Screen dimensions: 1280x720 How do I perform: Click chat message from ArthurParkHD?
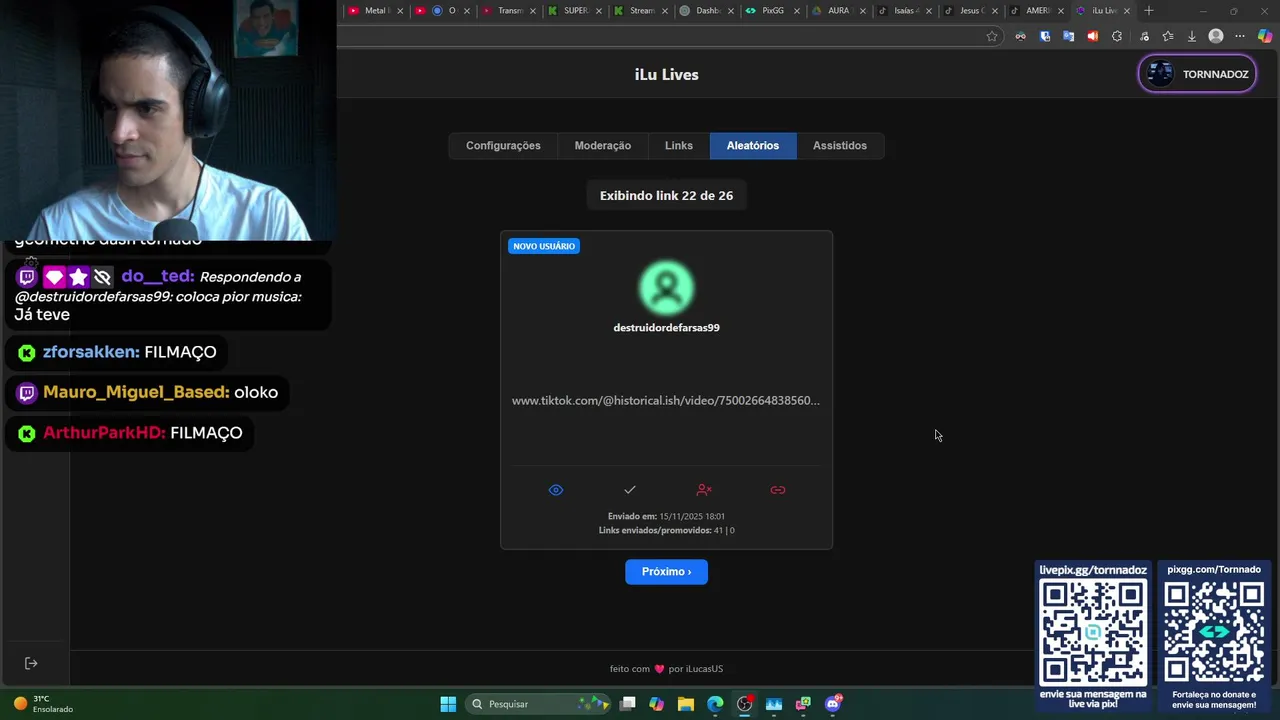click(130, 433)
